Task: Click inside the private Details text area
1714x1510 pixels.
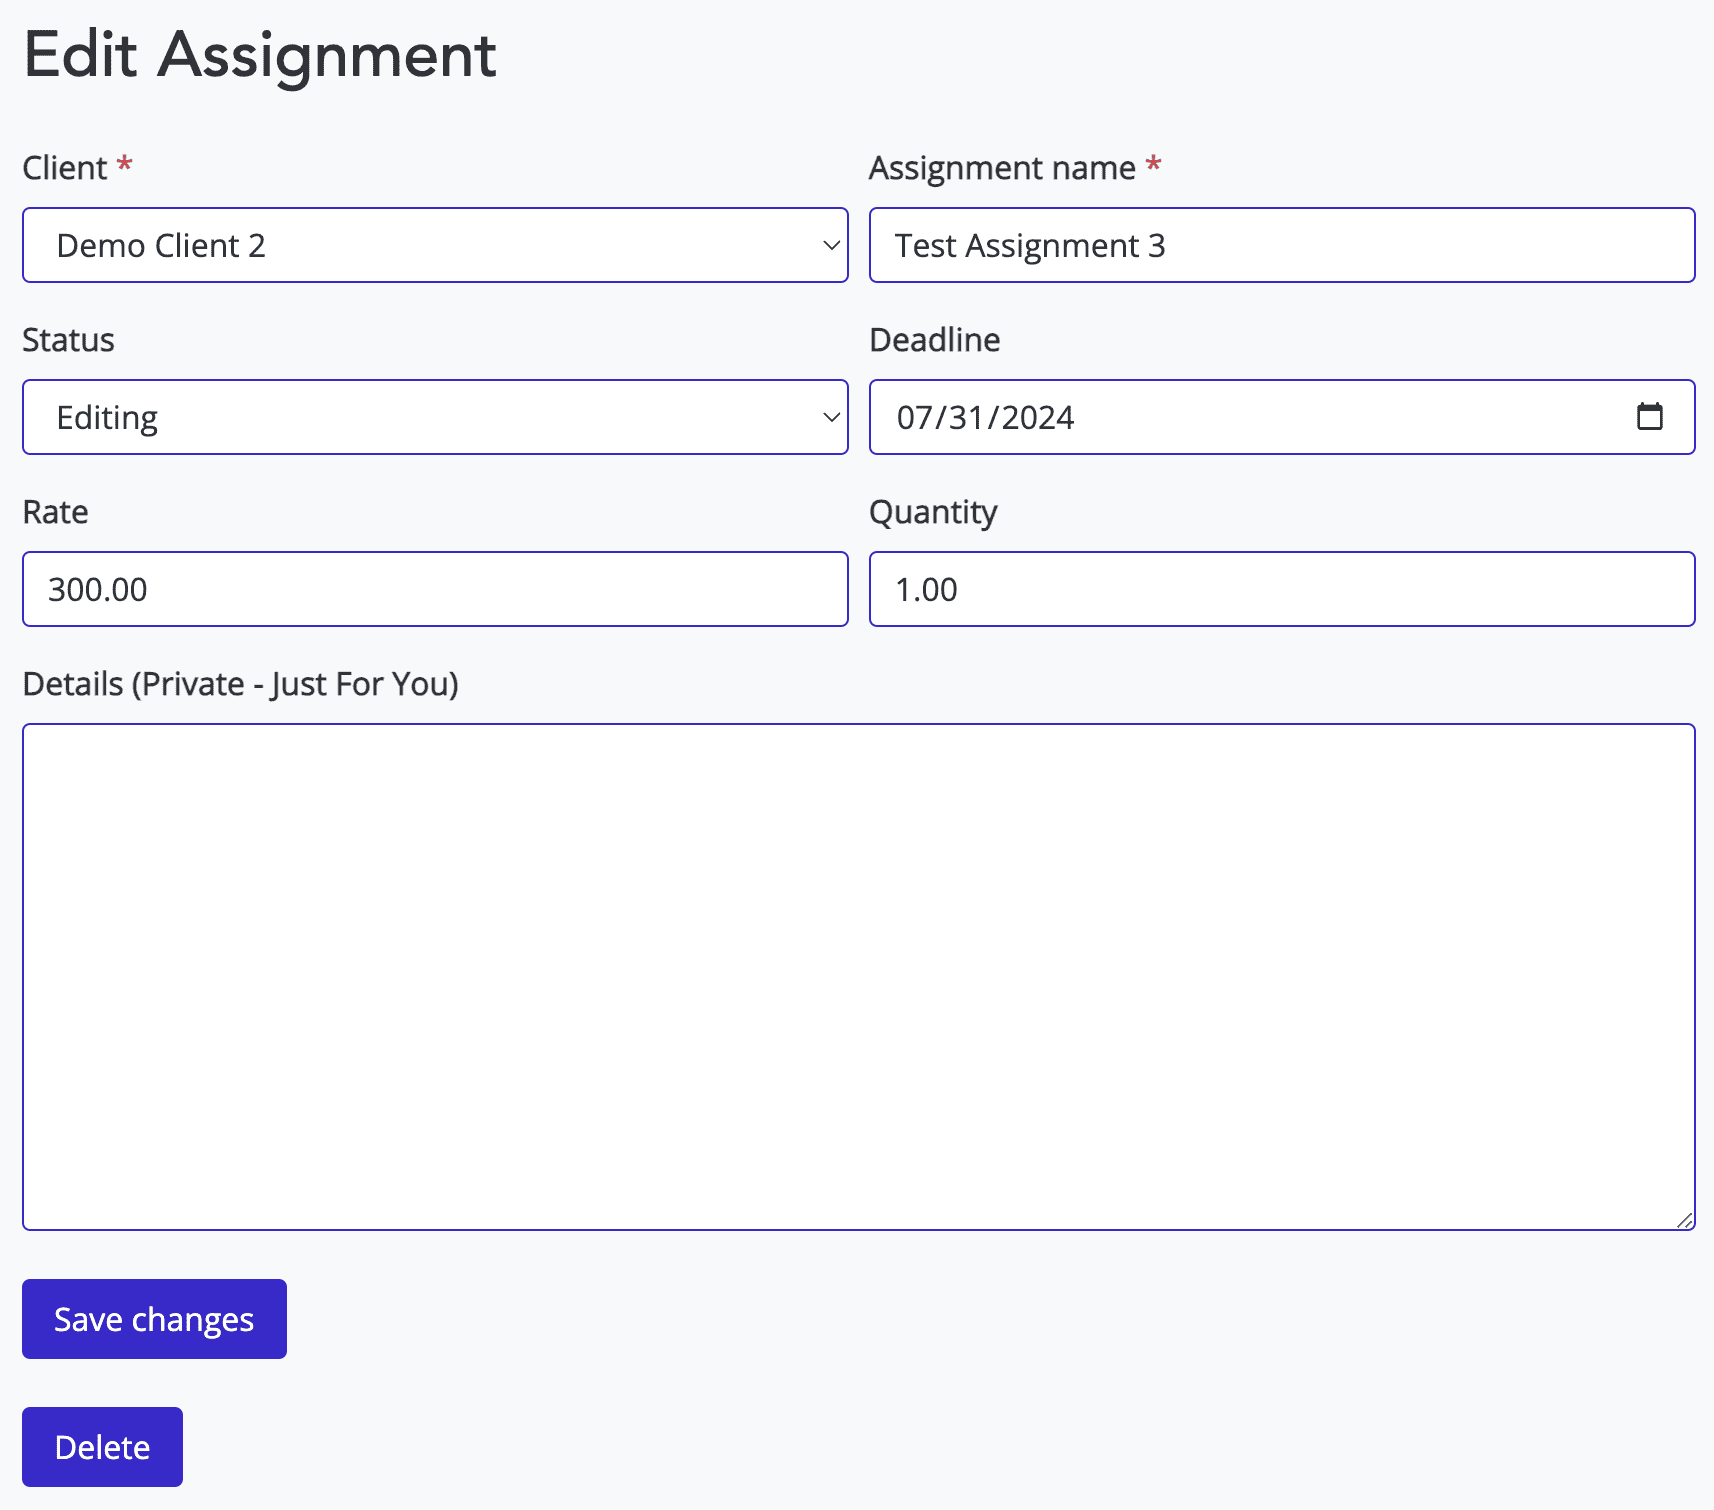Action: [859, 977]
